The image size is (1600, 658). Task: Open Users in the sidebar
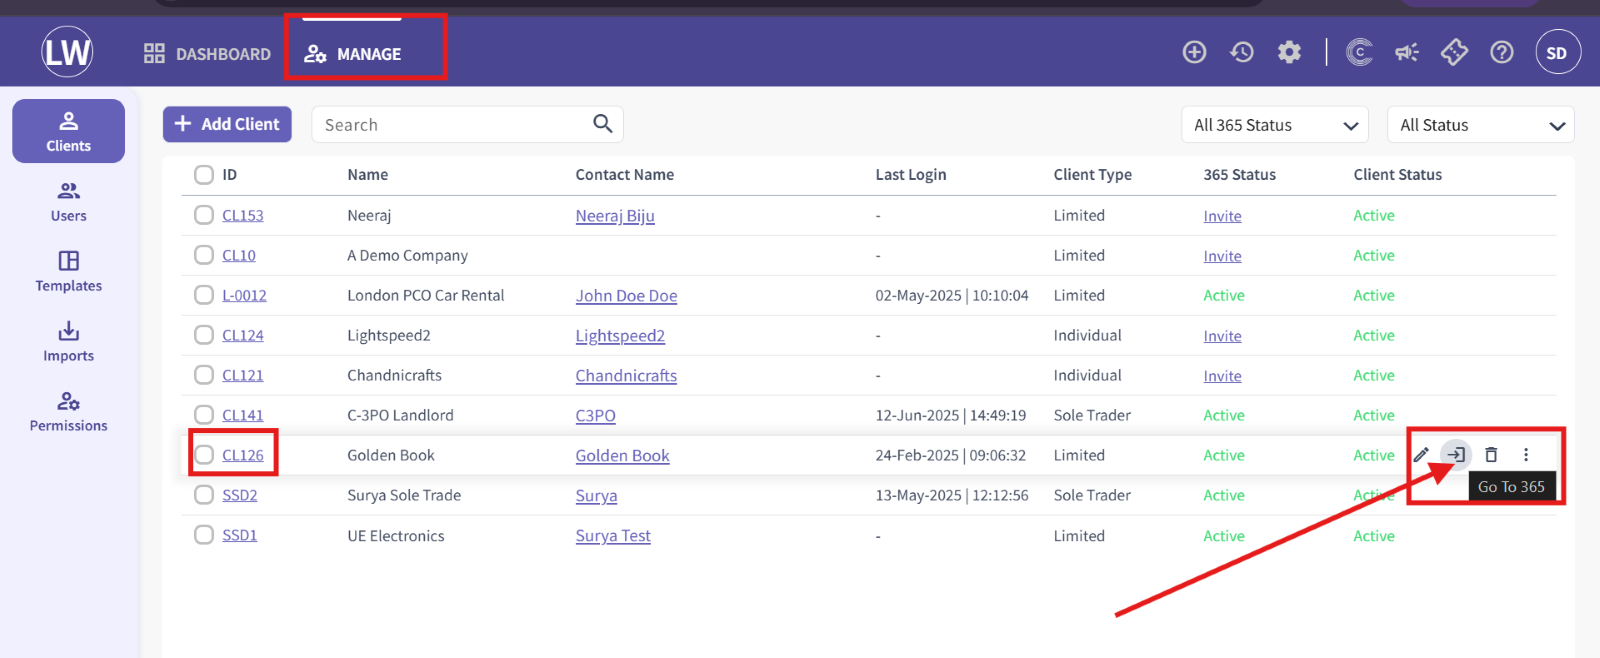coord(68,202)
